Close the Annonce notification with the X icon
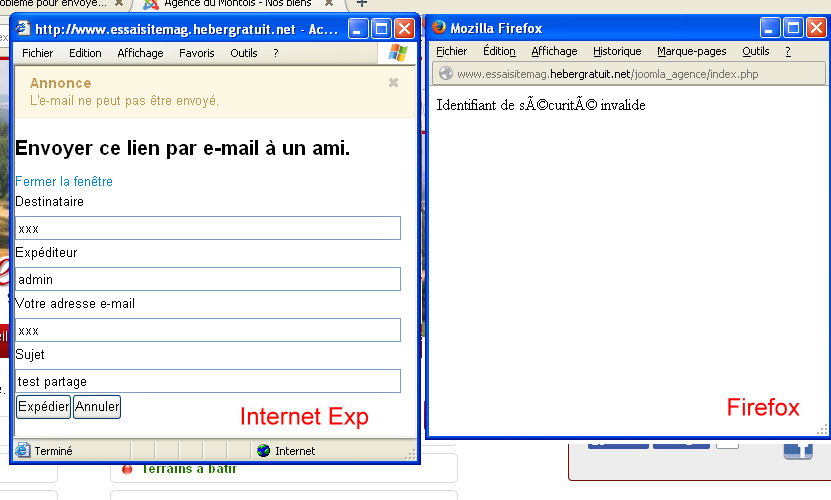The height and width of the screenshot is (500, 831). point(393,83)
